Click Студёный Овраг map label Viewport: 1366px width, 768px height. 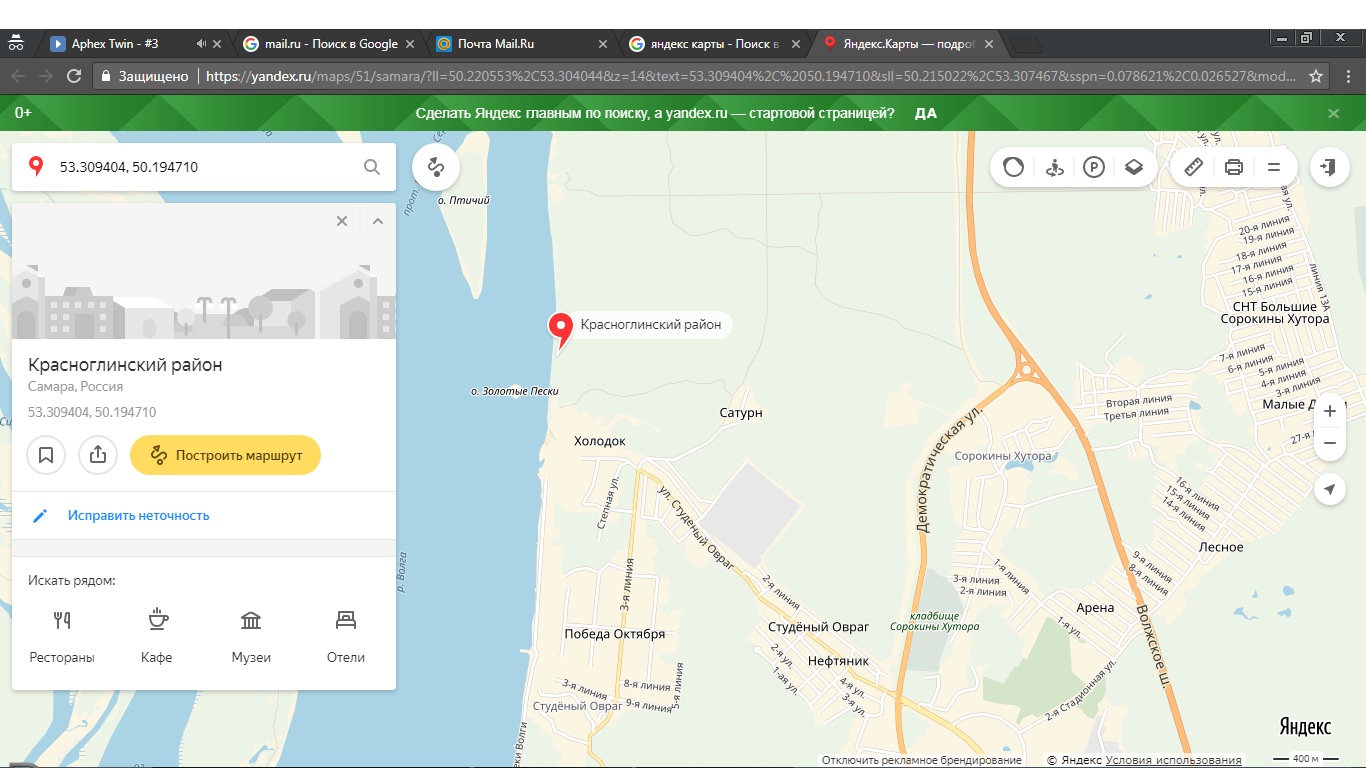pos(818,627)
